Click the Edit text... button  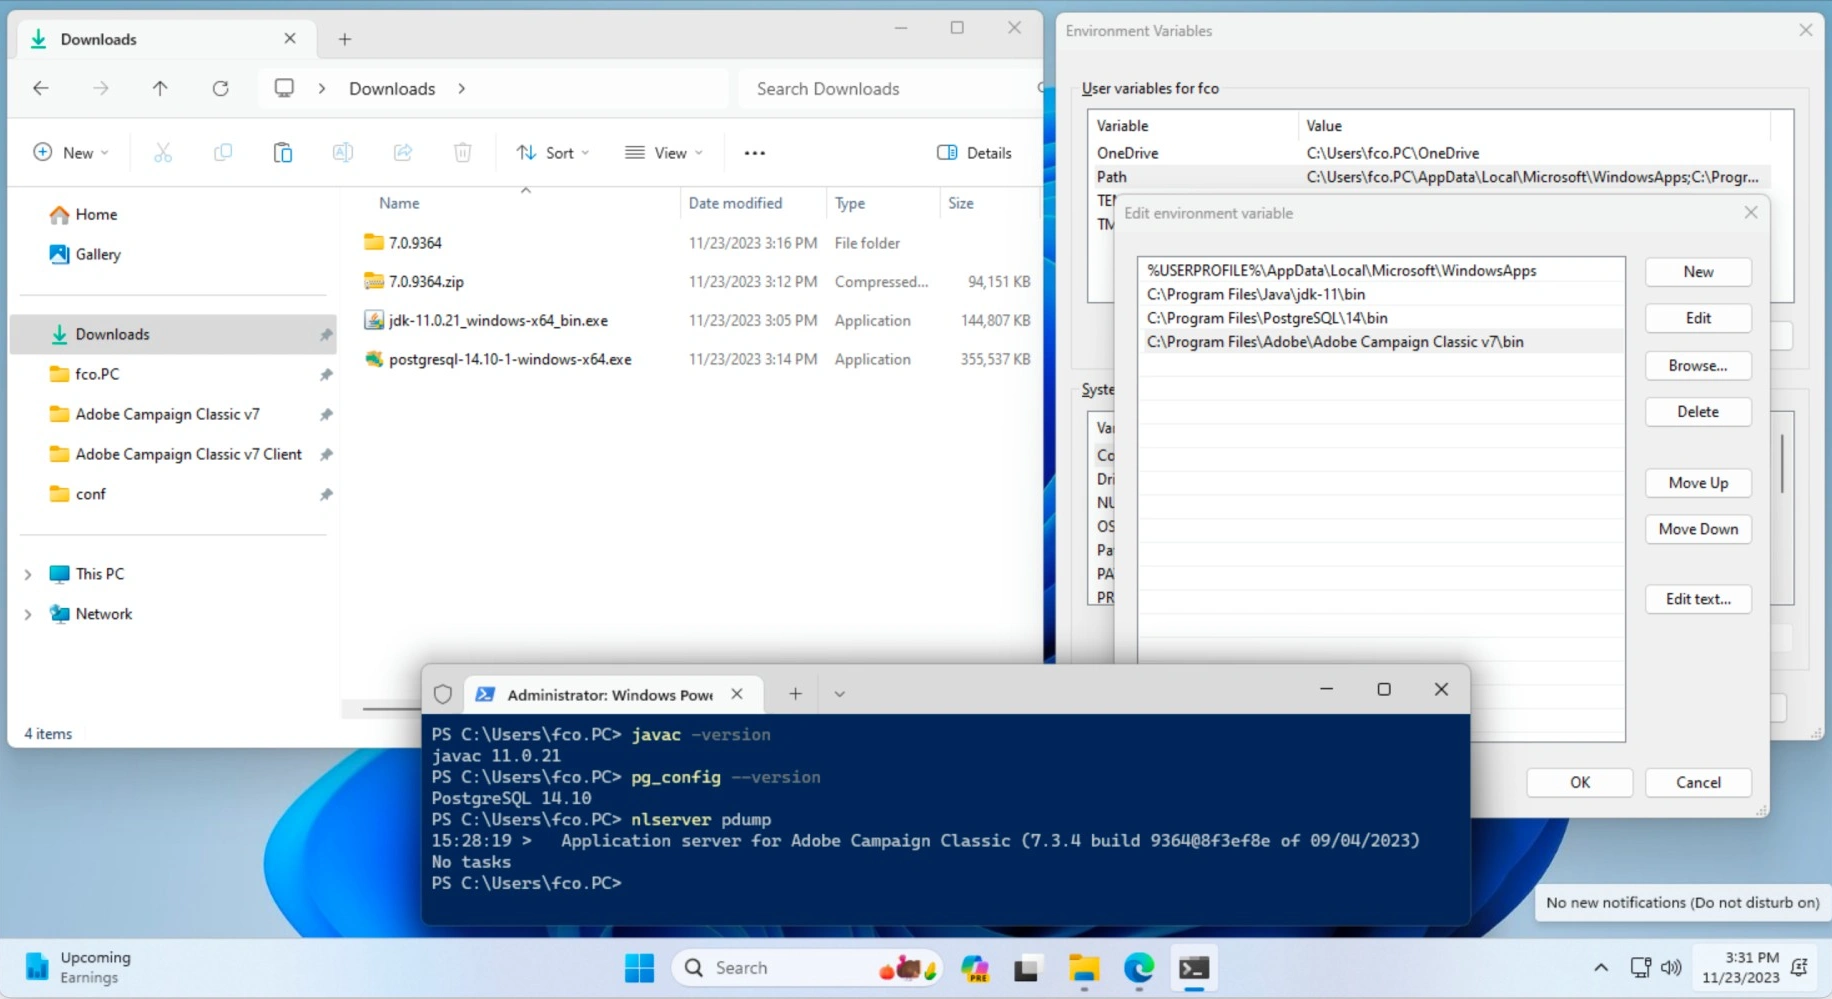pyautogui.click(x=1698, y=599)
